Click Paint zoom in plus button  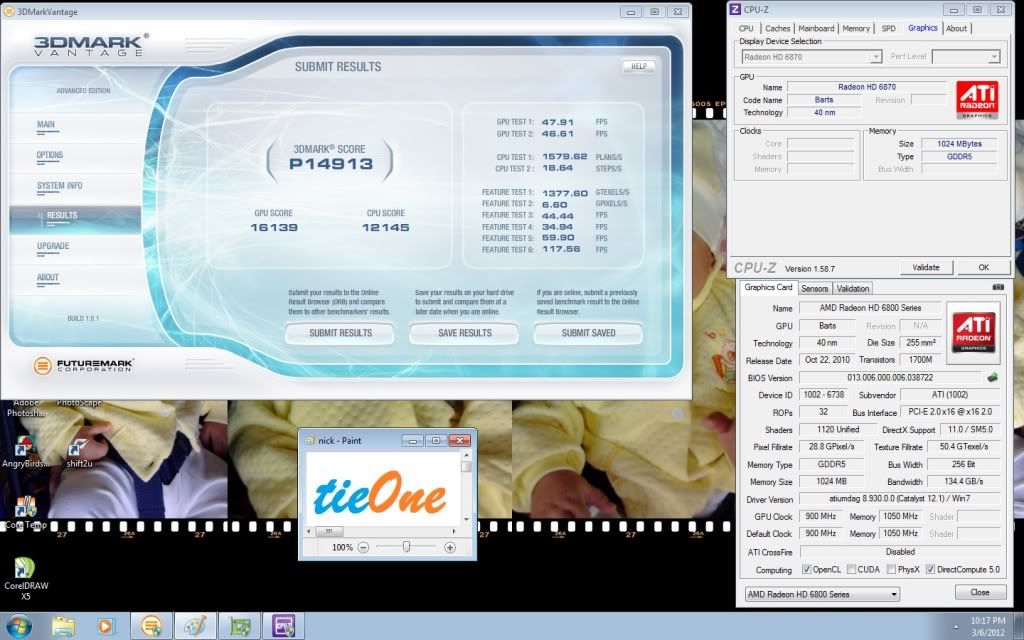click(x=450, y=547)
